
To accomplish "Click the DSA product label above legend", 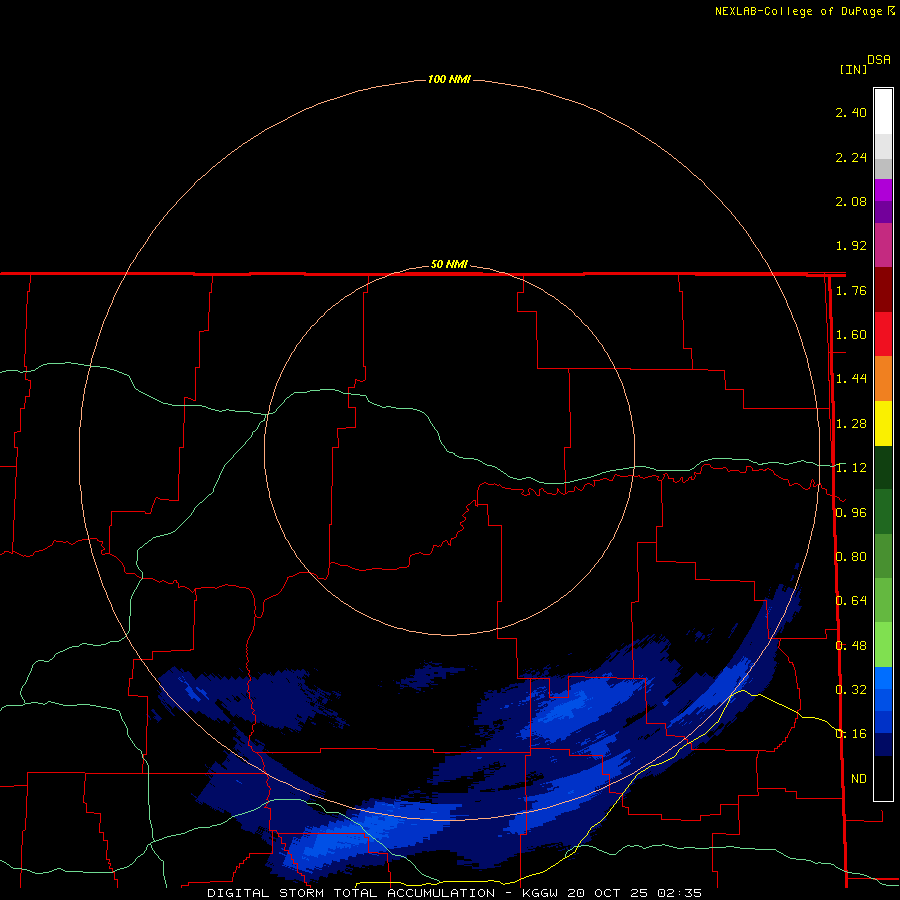I will click(879, 60).
